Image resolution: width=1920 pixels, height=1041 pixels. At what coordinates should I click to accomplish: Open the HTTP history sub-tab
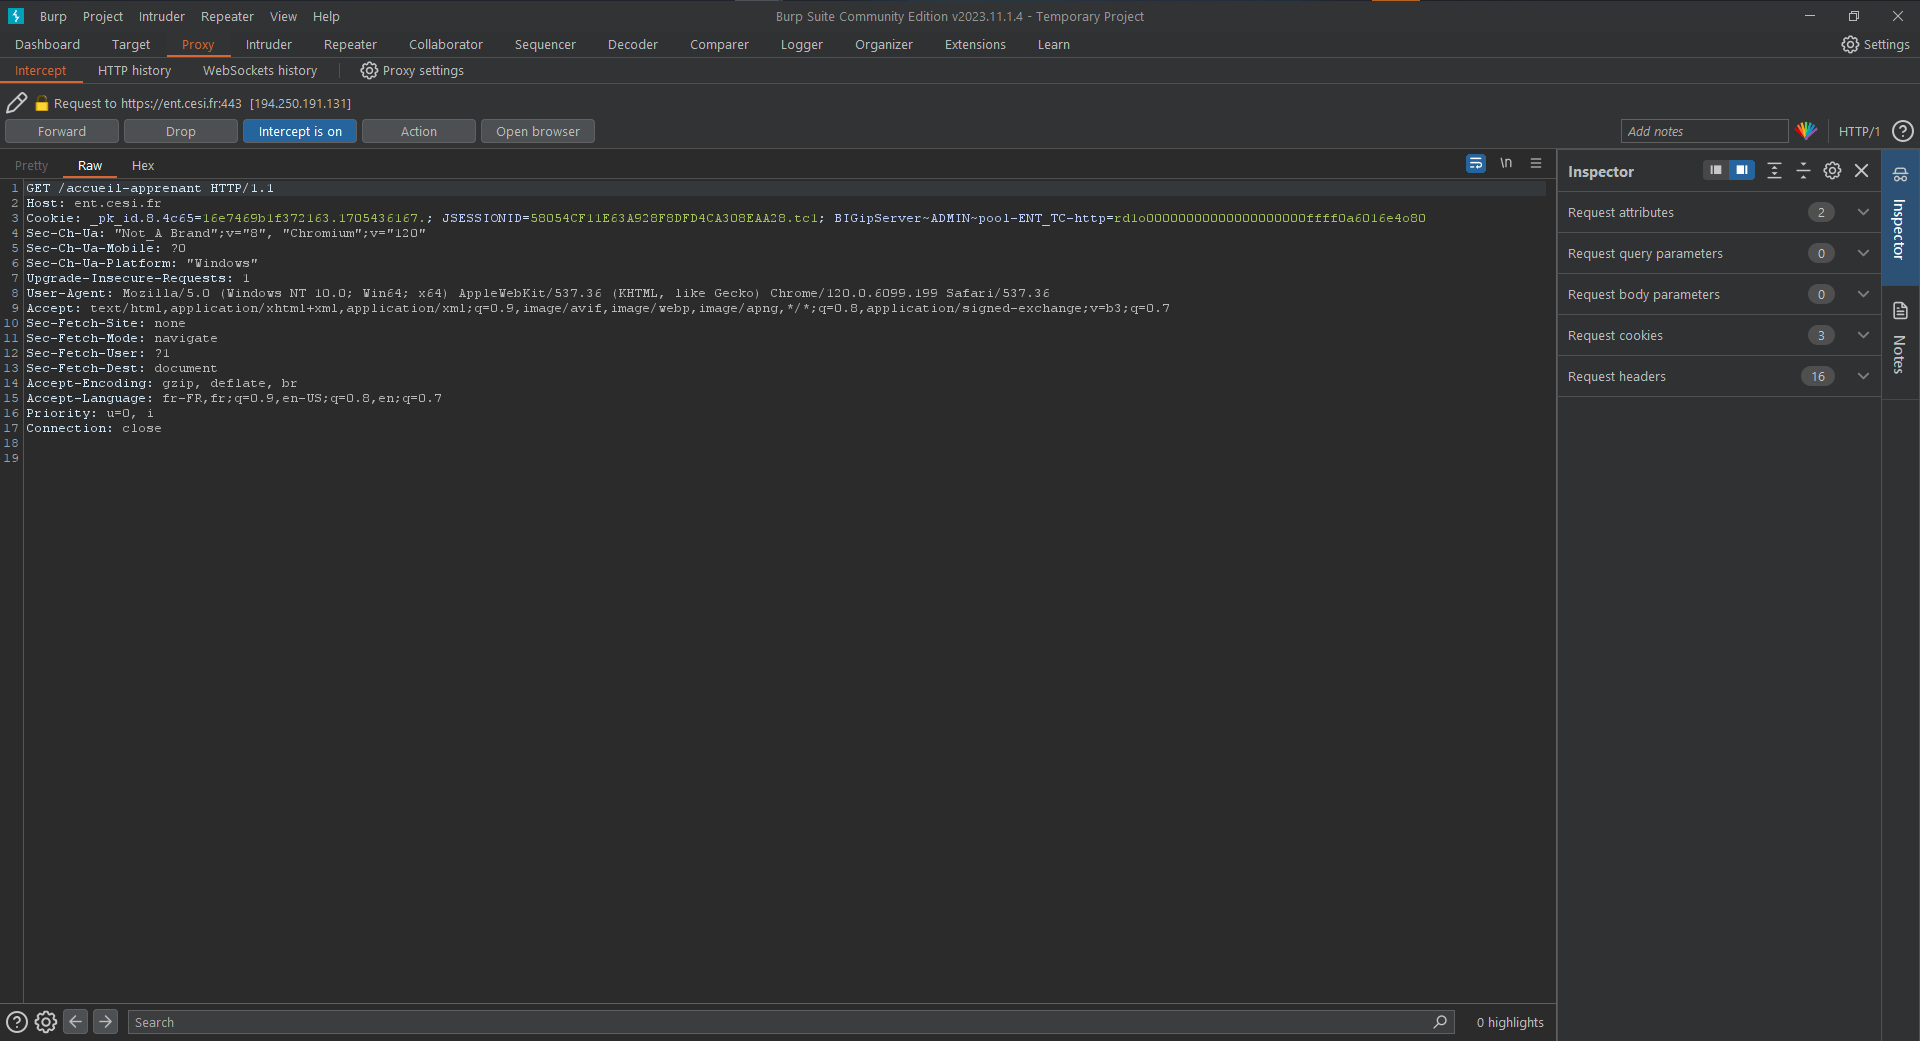point(134,71)
